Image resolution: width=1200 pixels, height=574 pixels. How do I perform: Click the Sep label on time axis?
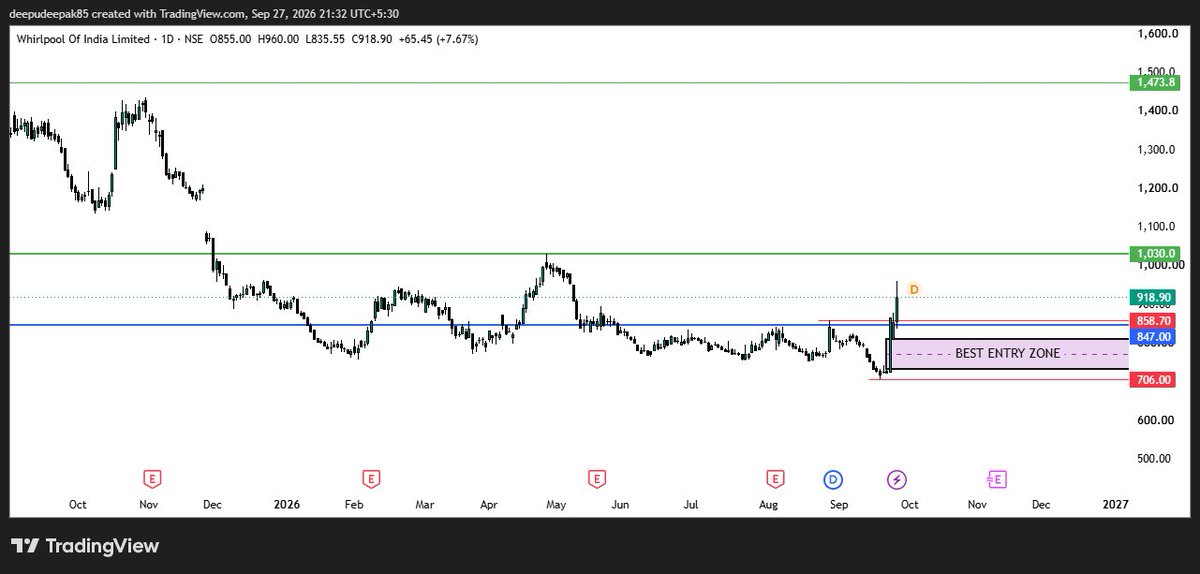[838, 506]
